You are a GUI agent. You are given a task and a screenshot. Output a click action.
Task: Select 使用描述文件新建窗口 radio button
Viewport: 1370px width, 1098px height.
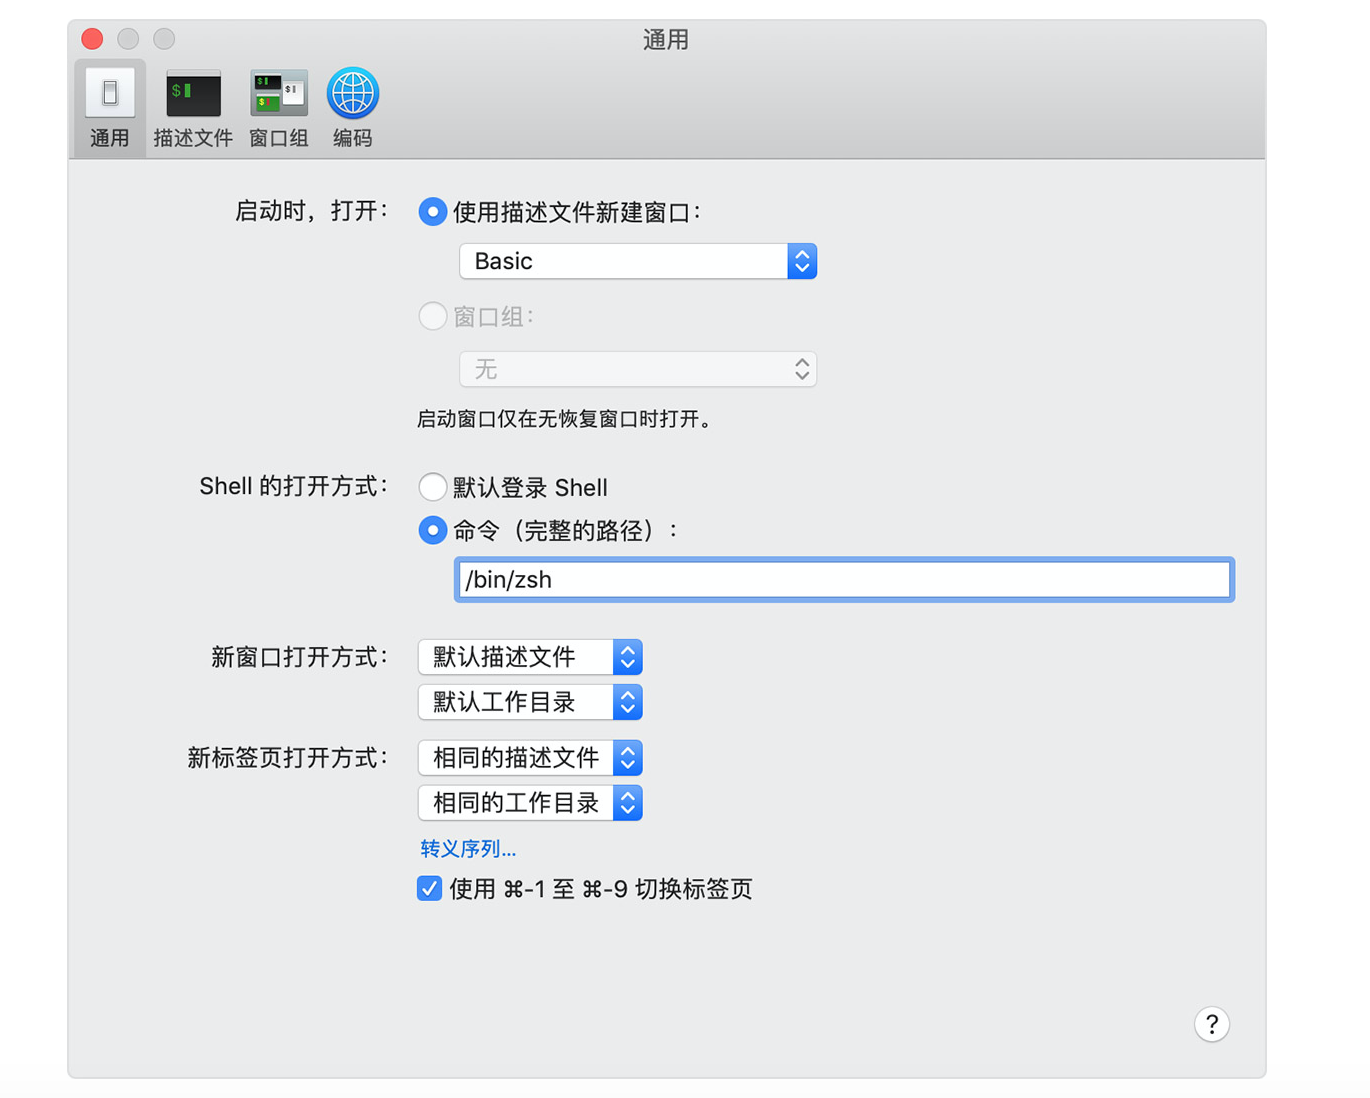[432, 212]
